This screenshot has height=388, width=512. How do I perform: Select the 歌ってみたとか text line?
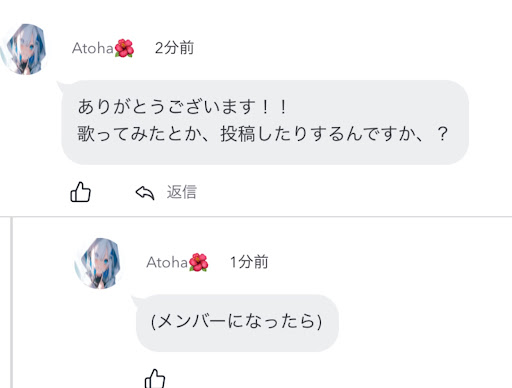click(x=263, y=134)
